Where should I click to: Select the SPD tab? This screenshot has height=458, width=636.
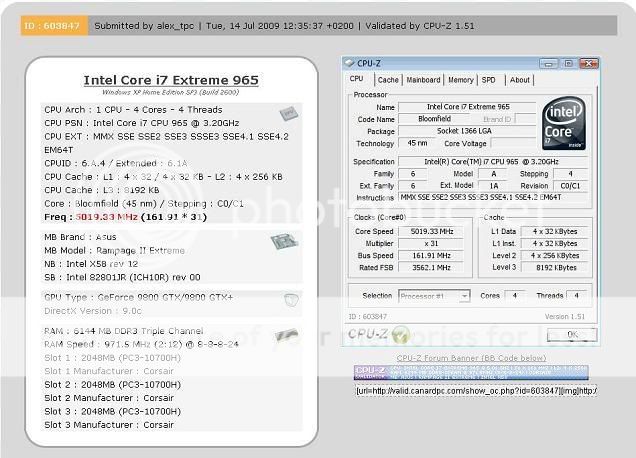click(488, 80)
